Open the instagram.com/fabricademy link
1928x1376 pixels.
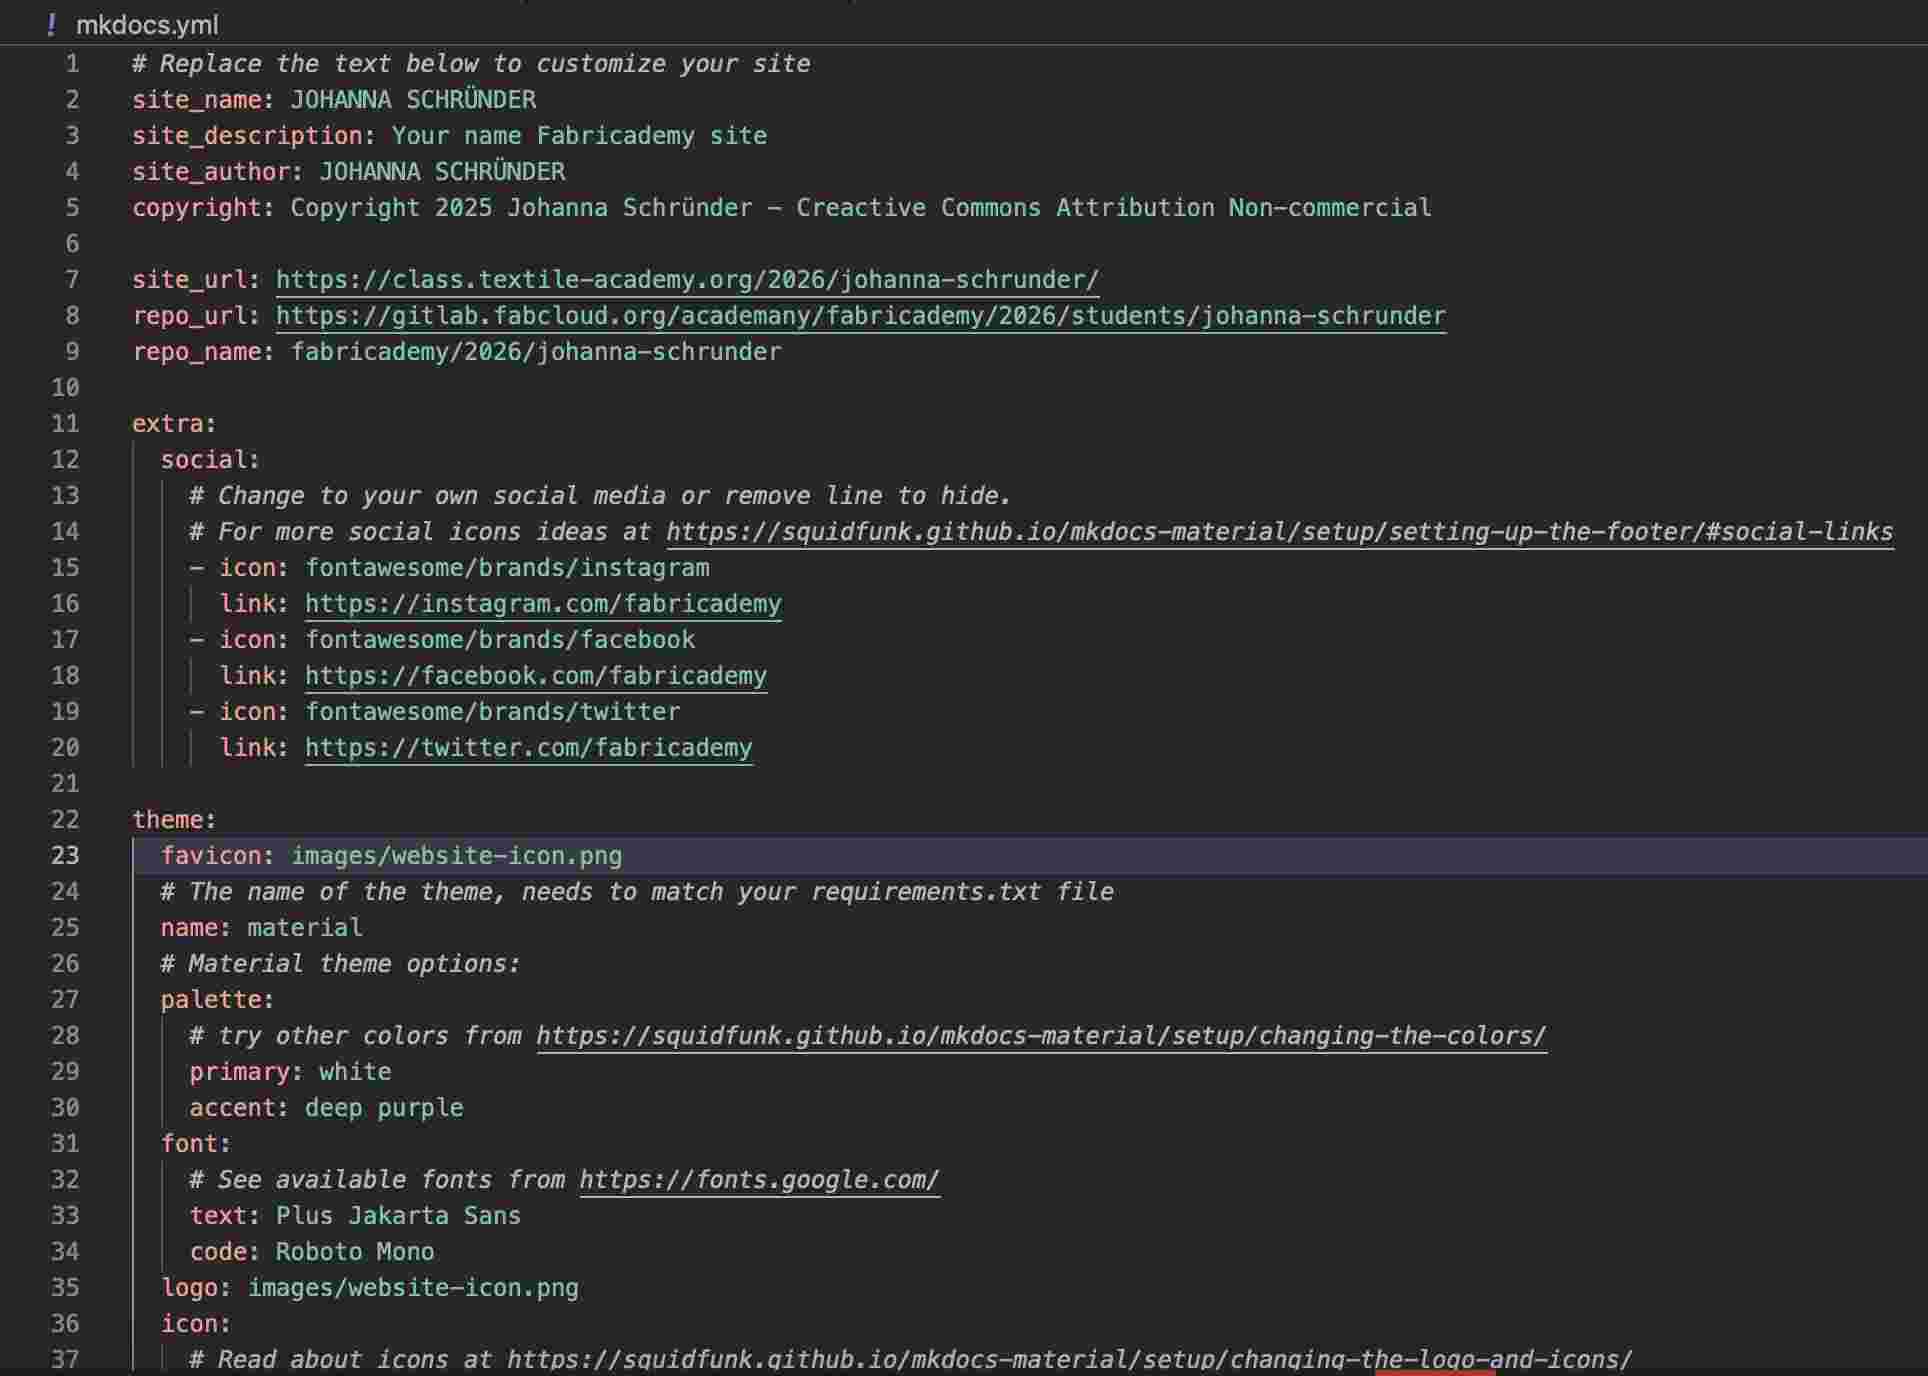(543, 604)
